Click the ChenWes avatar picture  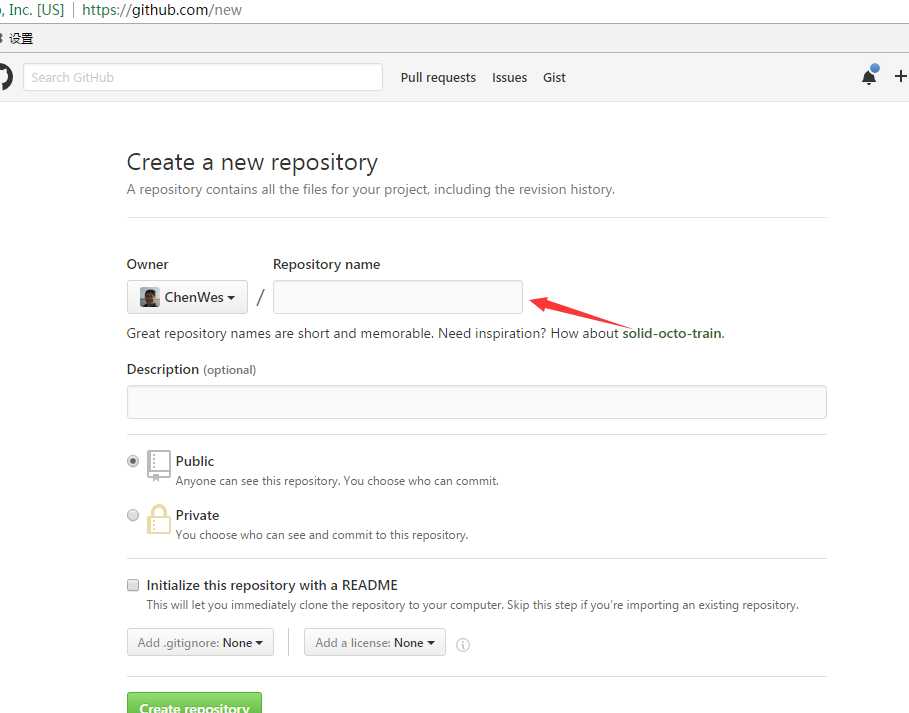pos(150,297)
